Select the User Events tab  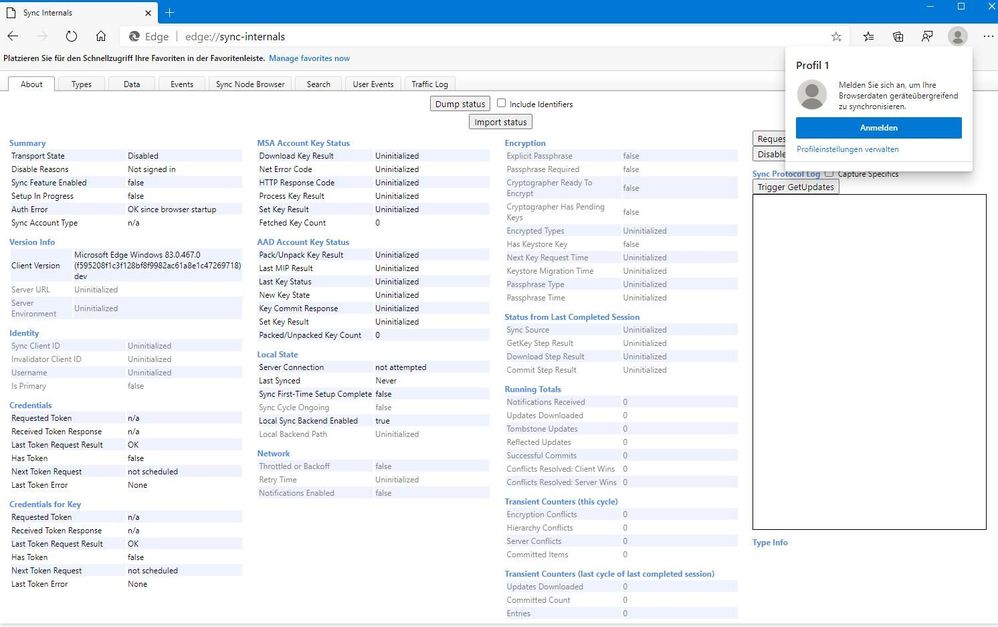(373, 84)
